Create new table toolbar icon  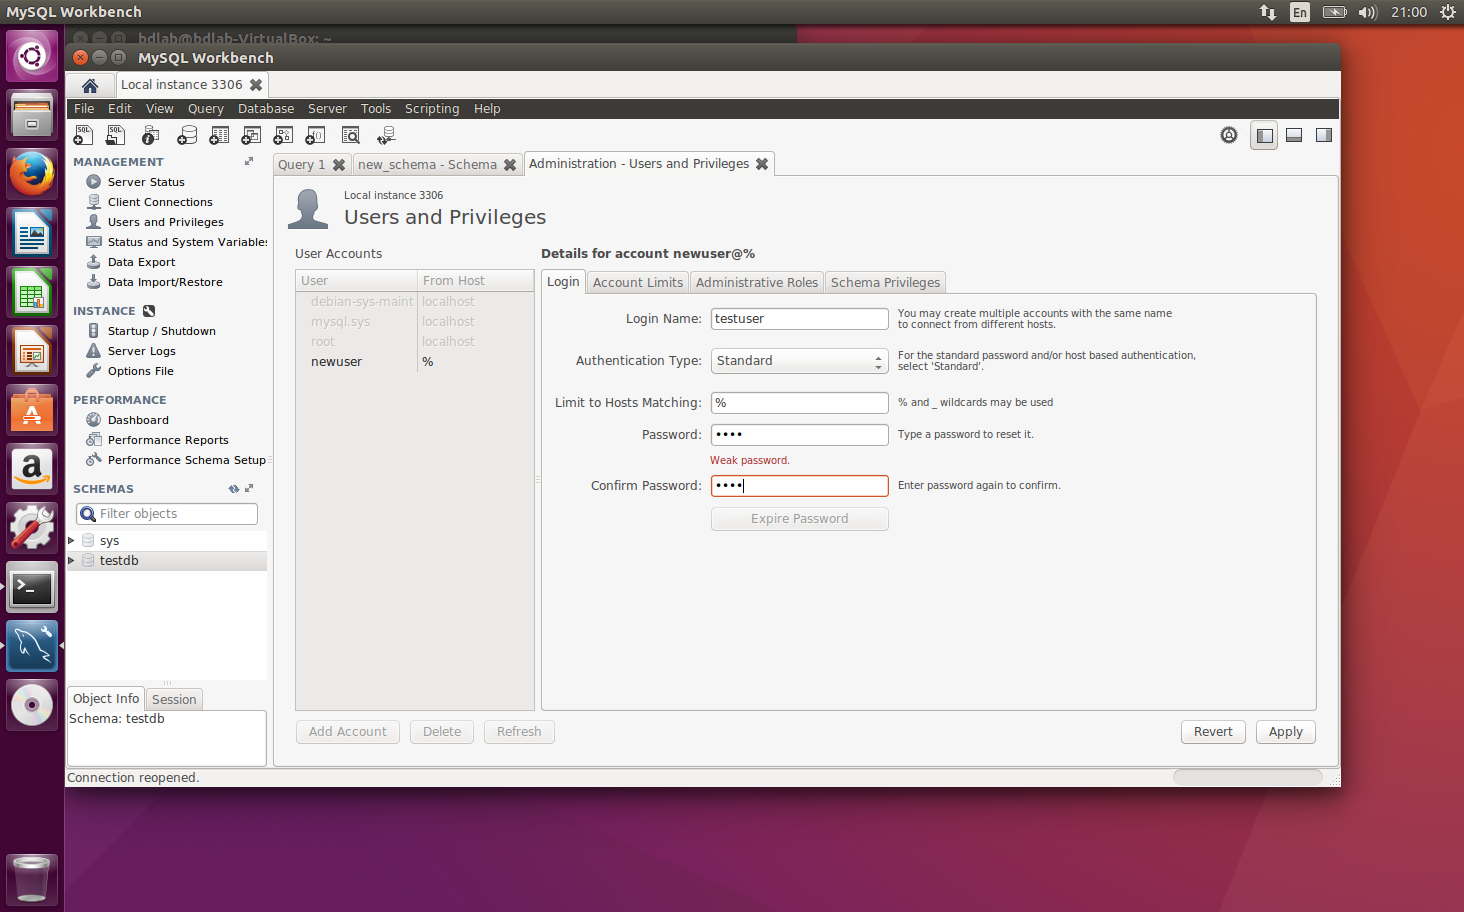point(219,135)
